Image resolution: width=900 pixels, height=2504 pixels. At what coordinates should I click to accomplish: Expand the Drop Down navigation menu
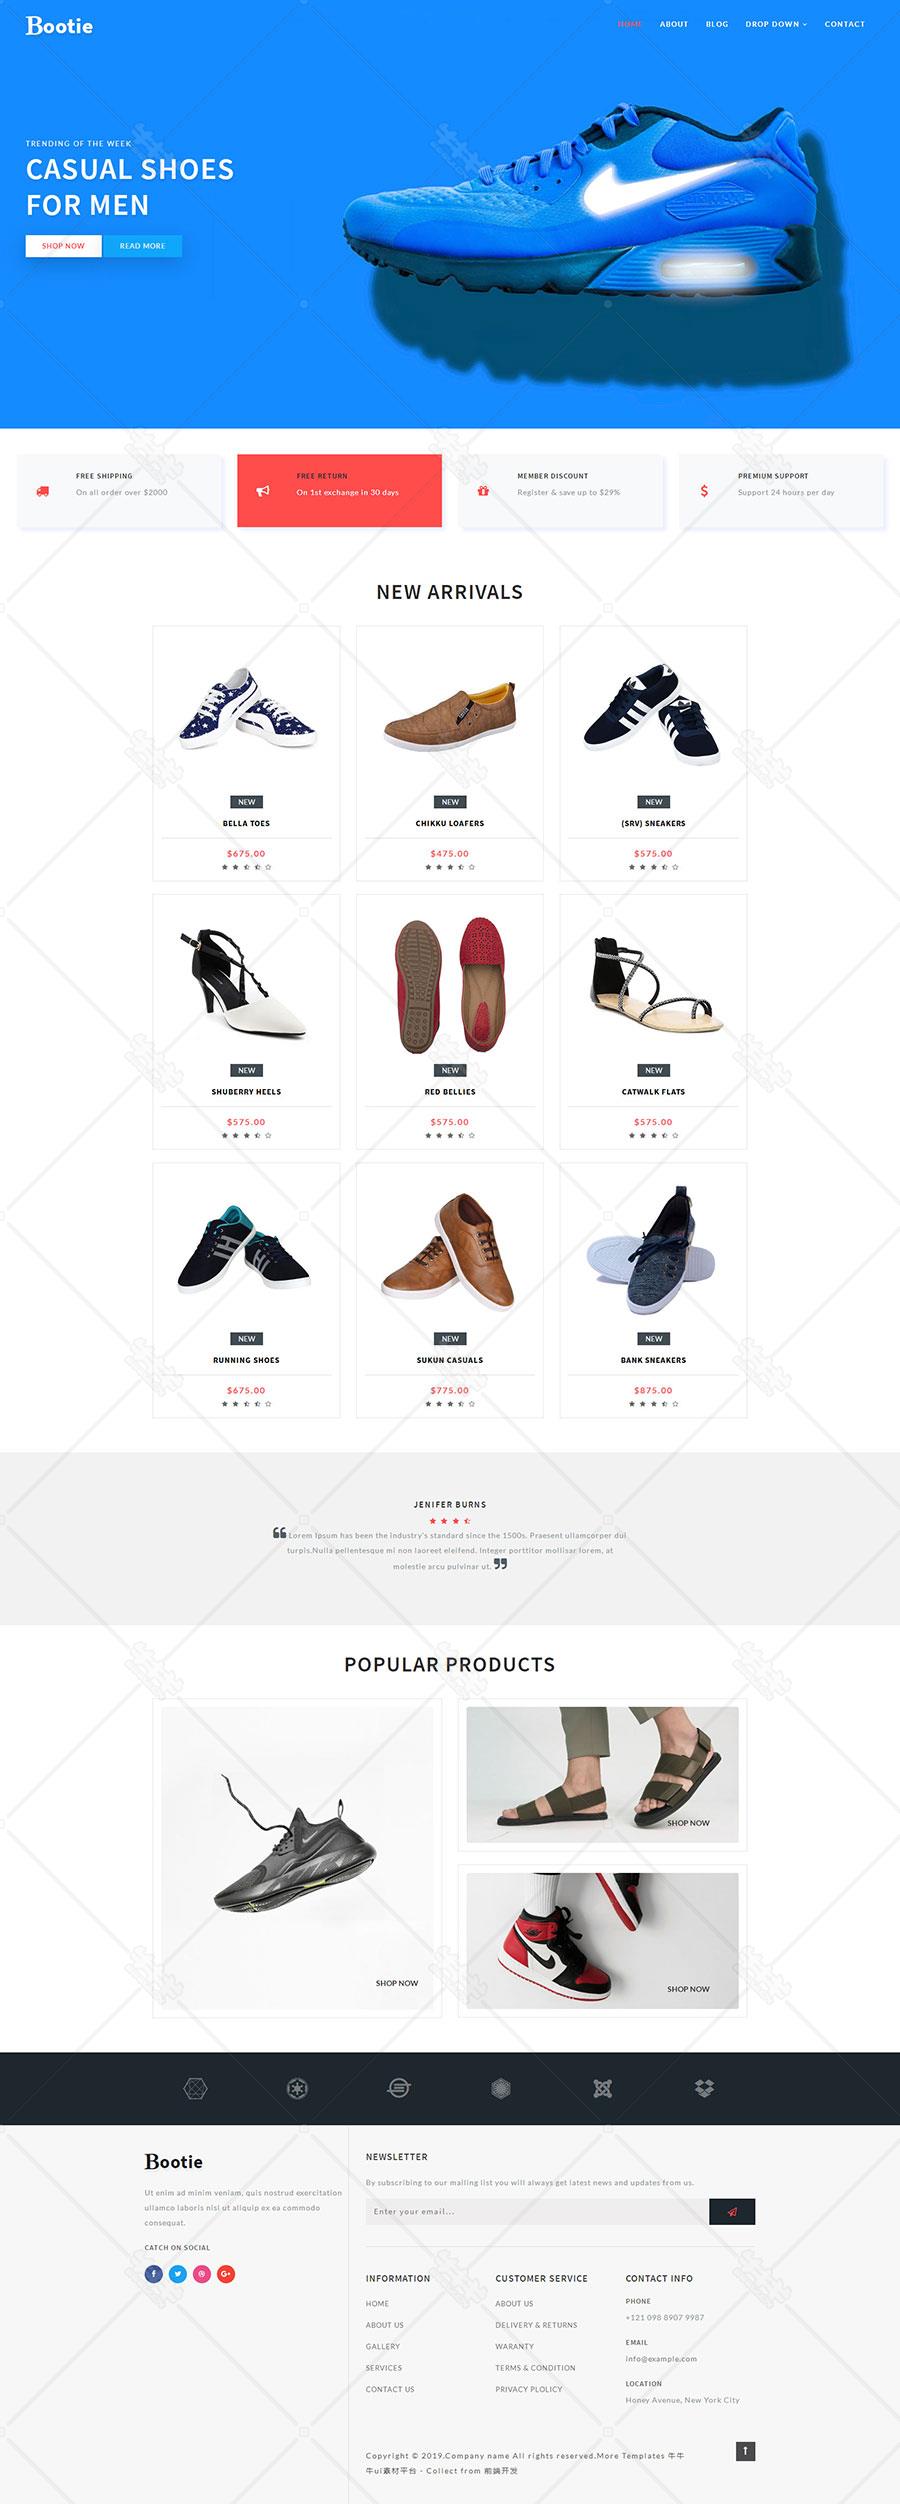776,24
